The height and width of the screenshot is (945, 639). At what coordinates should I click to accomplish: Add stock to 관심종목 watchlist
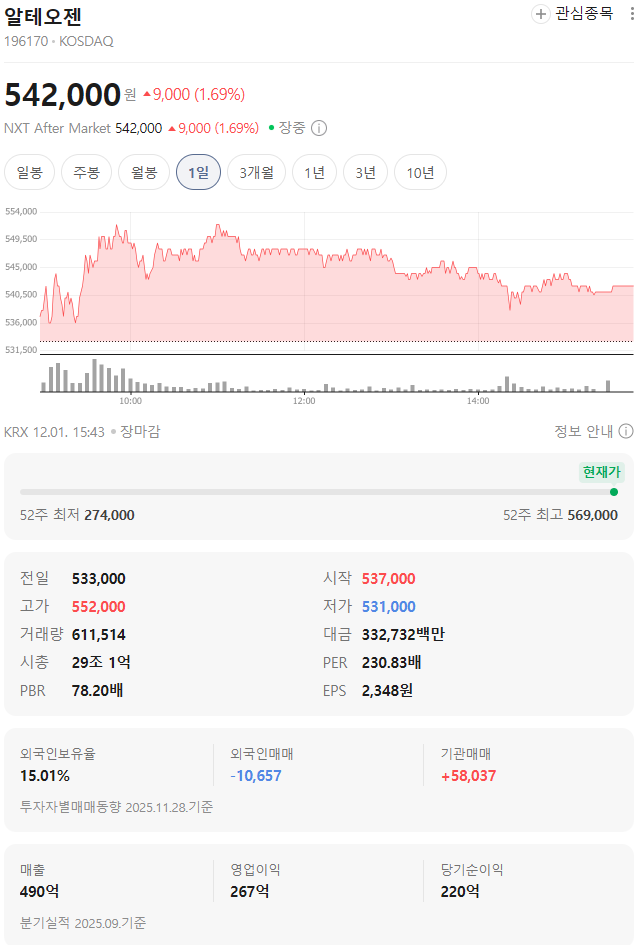pos(571,13)
